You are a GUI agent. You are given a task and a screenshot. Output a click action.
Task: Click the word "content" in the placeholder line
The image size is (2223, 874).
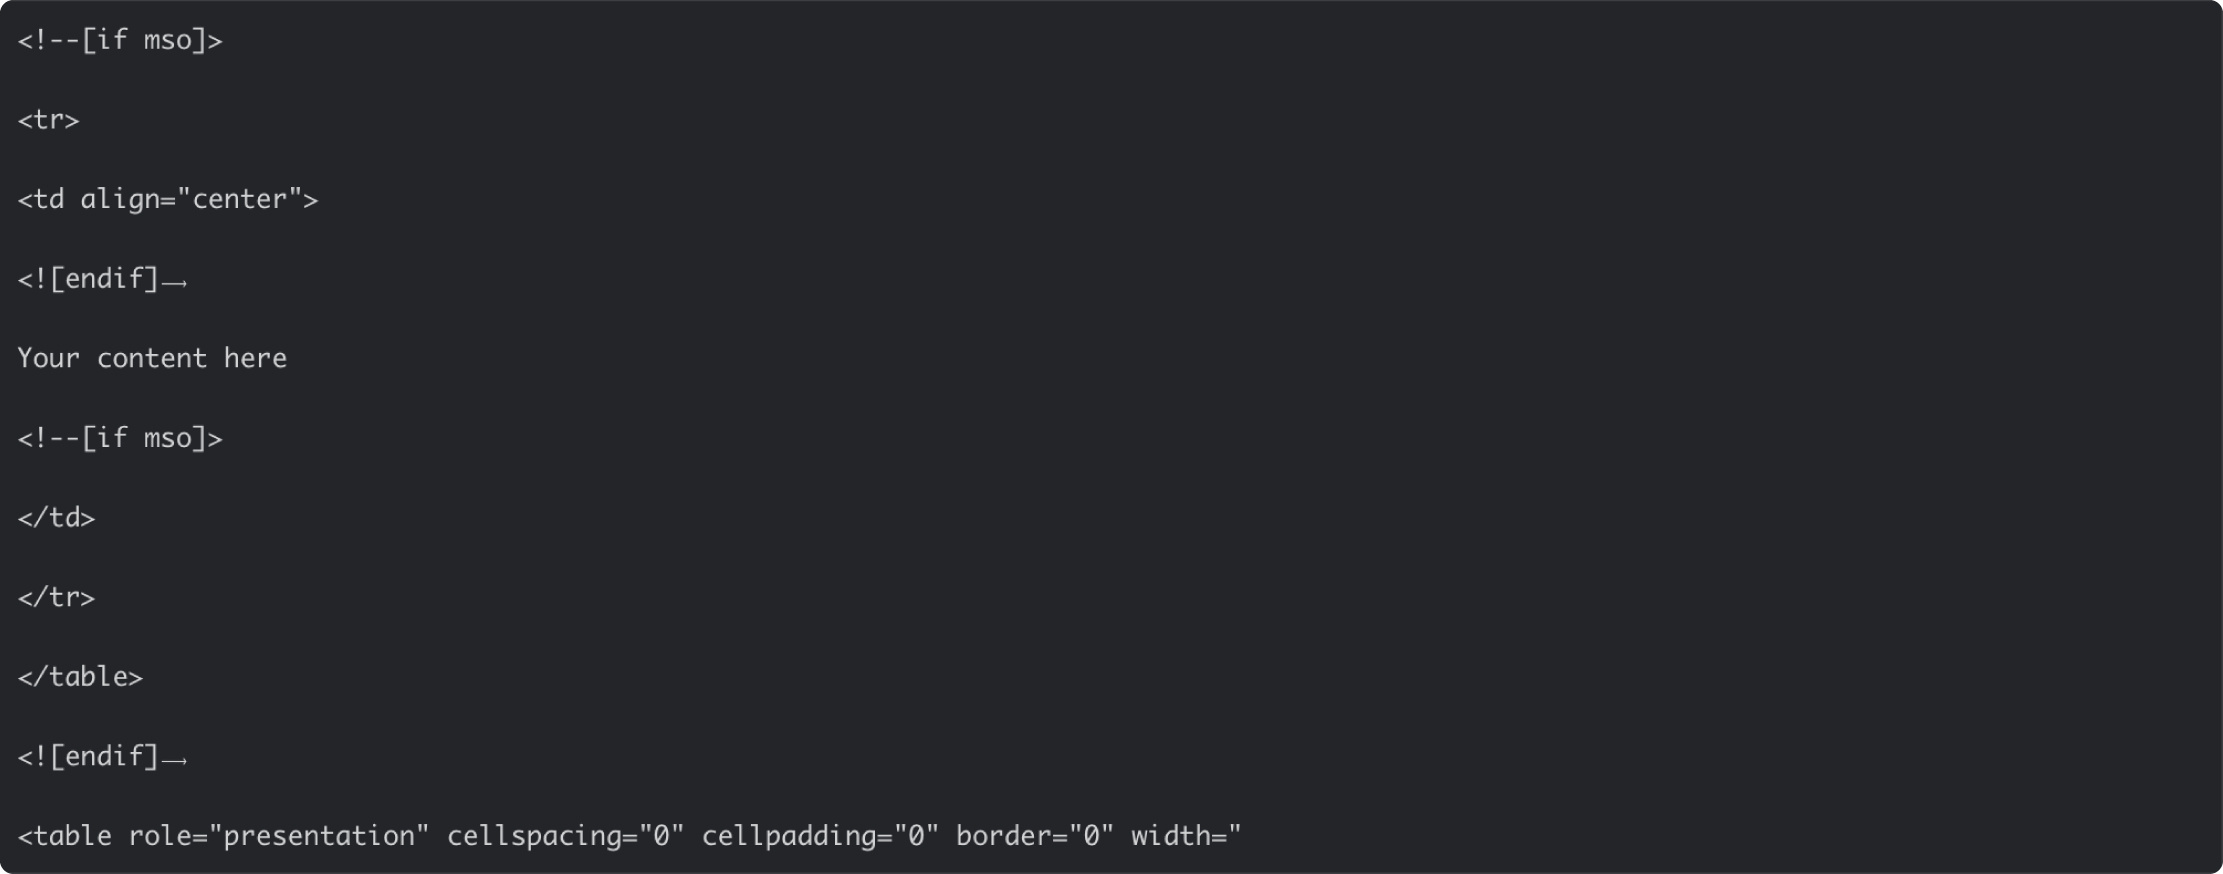[x=152, y=358]
